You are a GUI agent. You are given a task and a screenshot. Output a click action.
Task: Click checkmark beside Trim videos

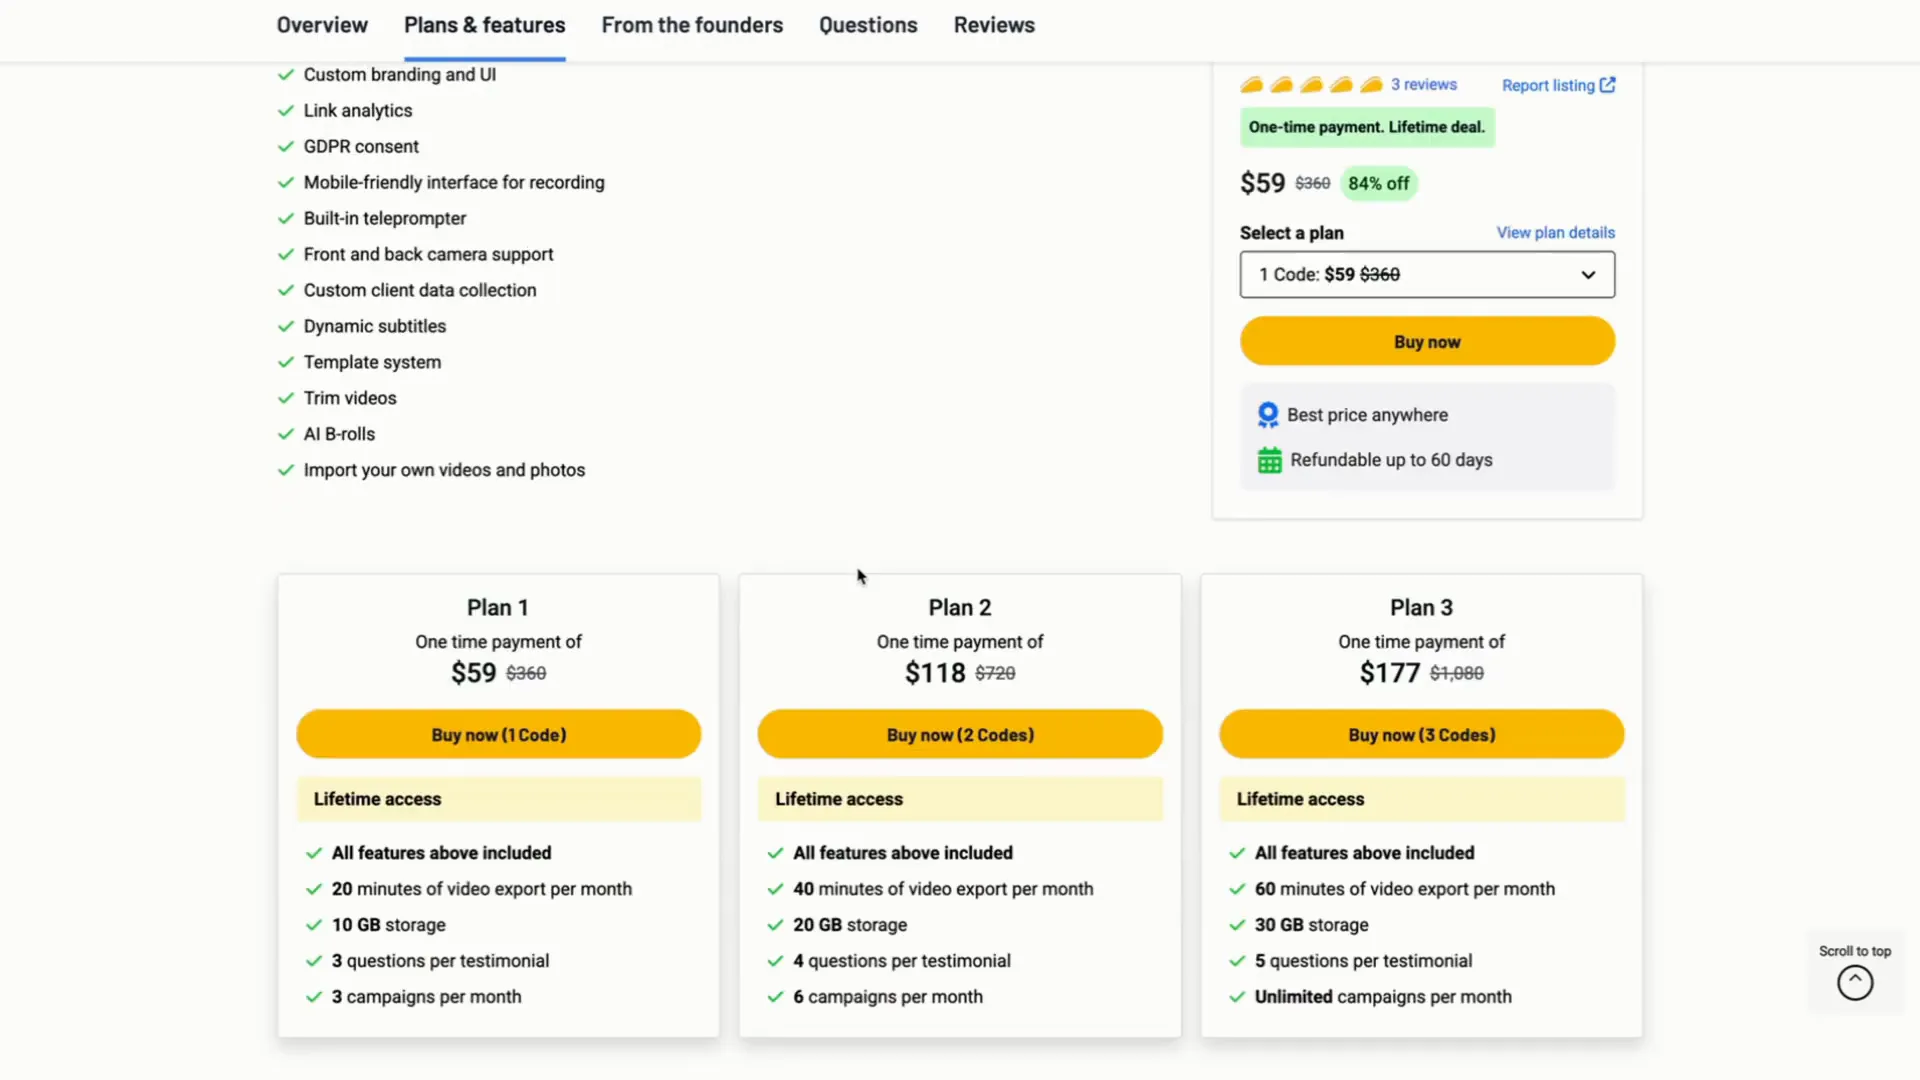click(286, 399)
